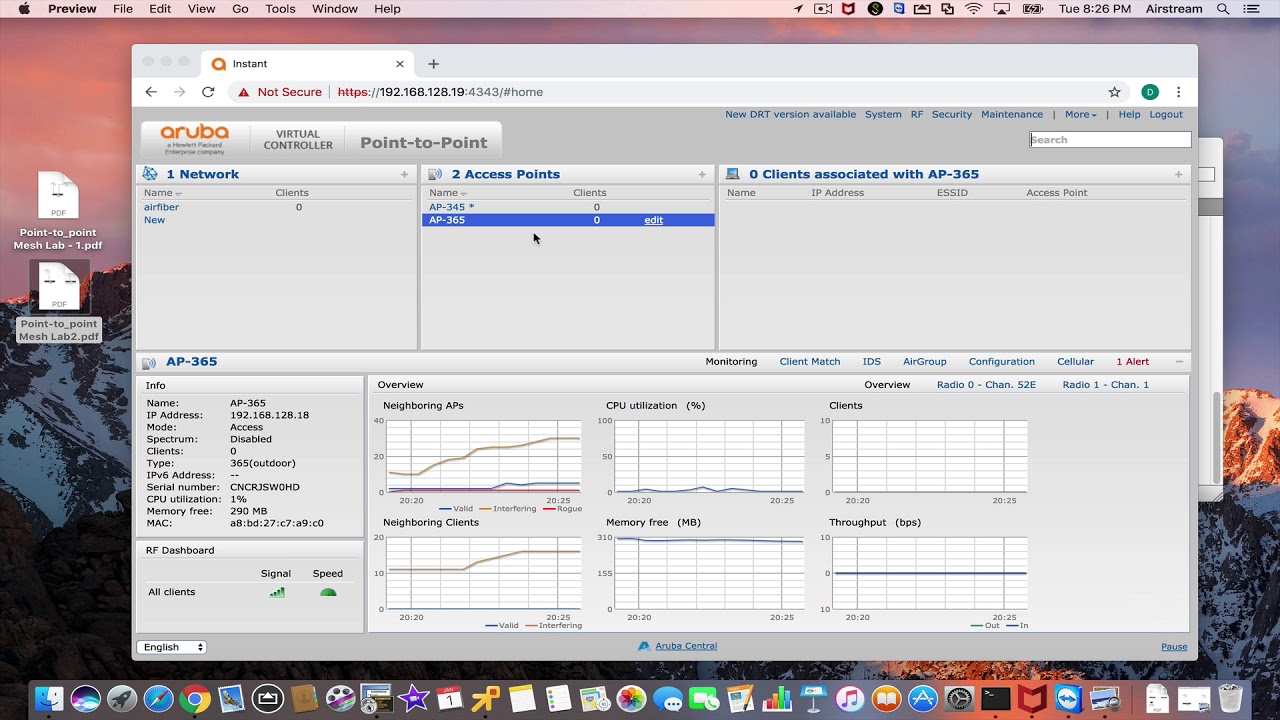
Task: Open Safari from the Dock
Action: click(158, 698)
